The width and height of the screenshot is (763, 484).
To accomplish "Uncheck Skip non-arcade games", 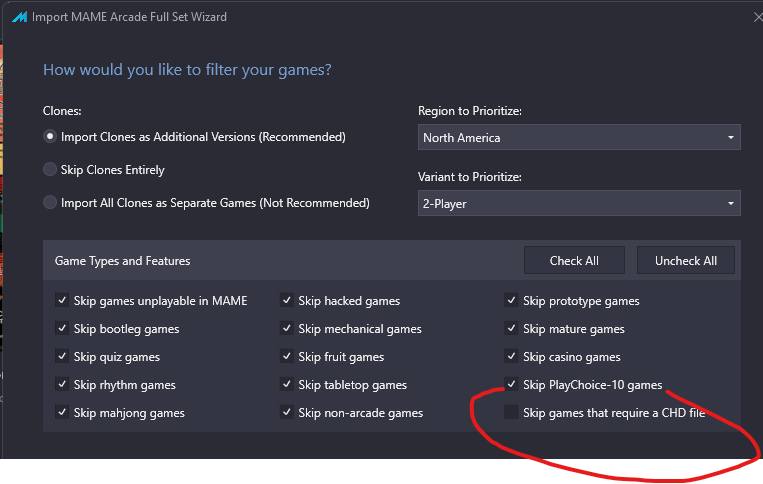I will (x=287, y=412).
